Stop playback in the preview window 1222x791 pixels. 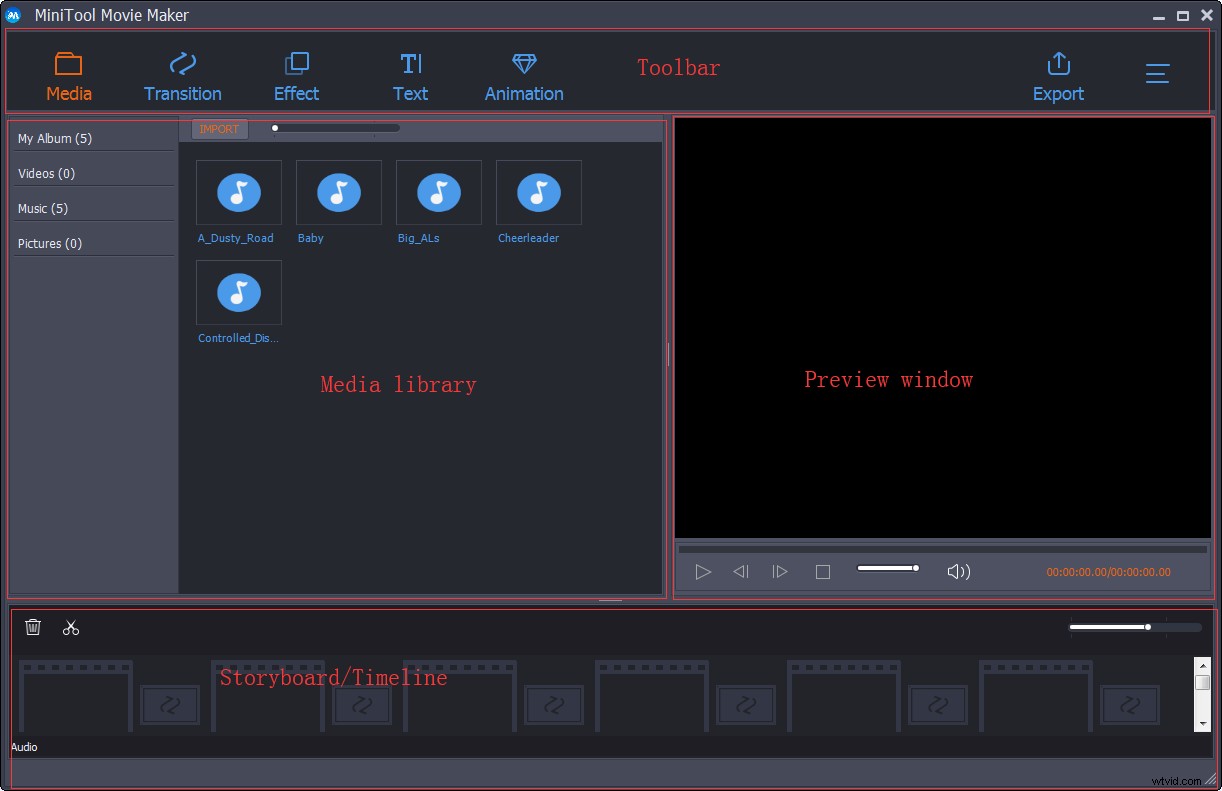tap(822, 571)
